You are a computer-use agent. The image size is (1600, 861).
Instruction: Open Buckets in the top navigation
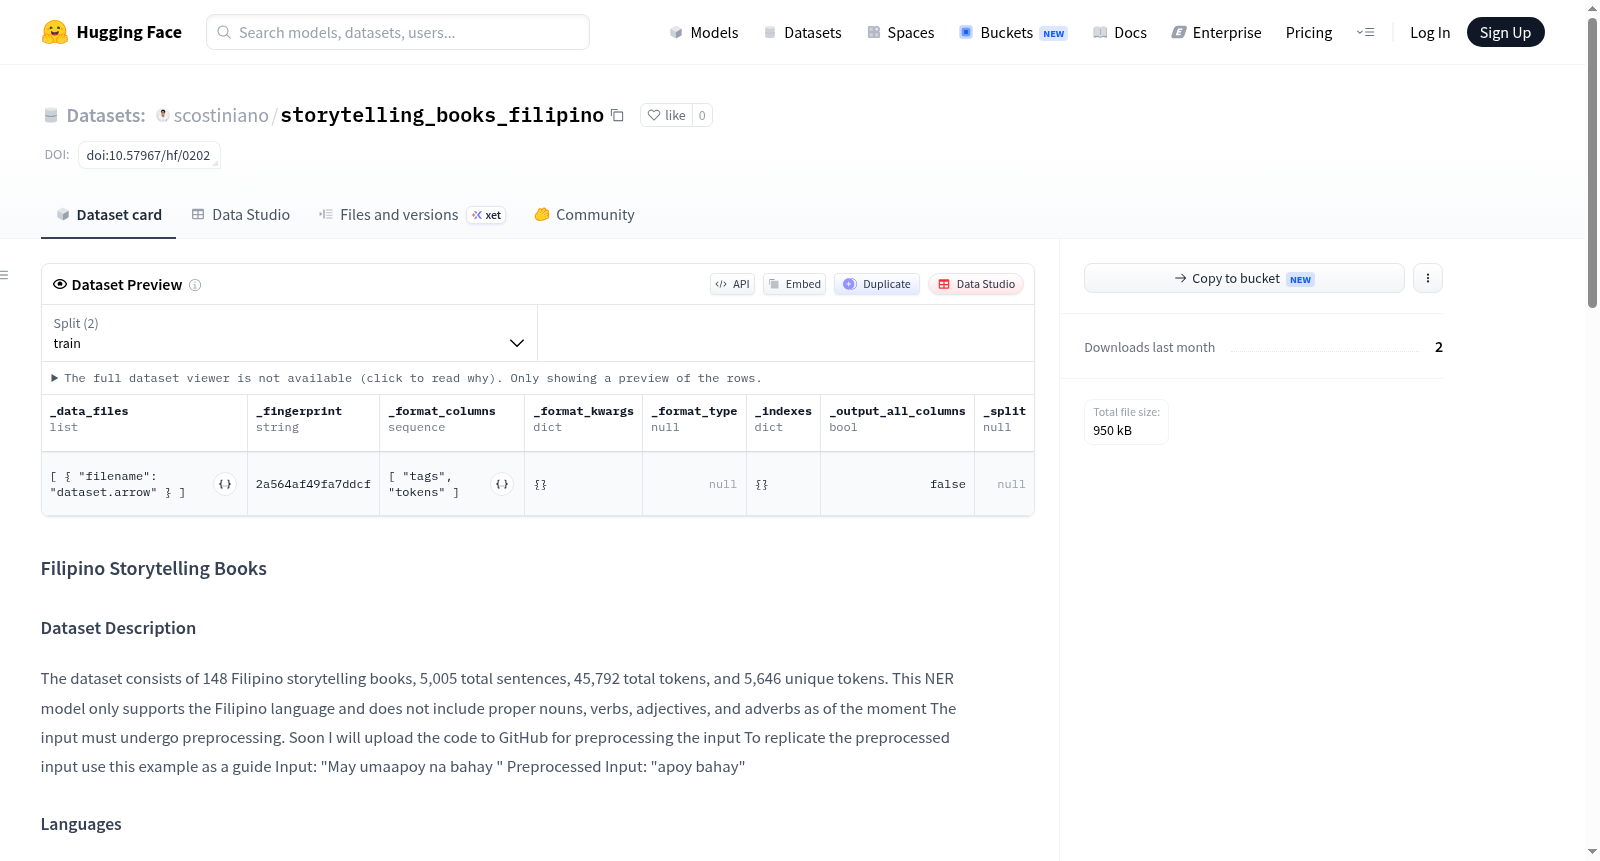point(1013,32)
